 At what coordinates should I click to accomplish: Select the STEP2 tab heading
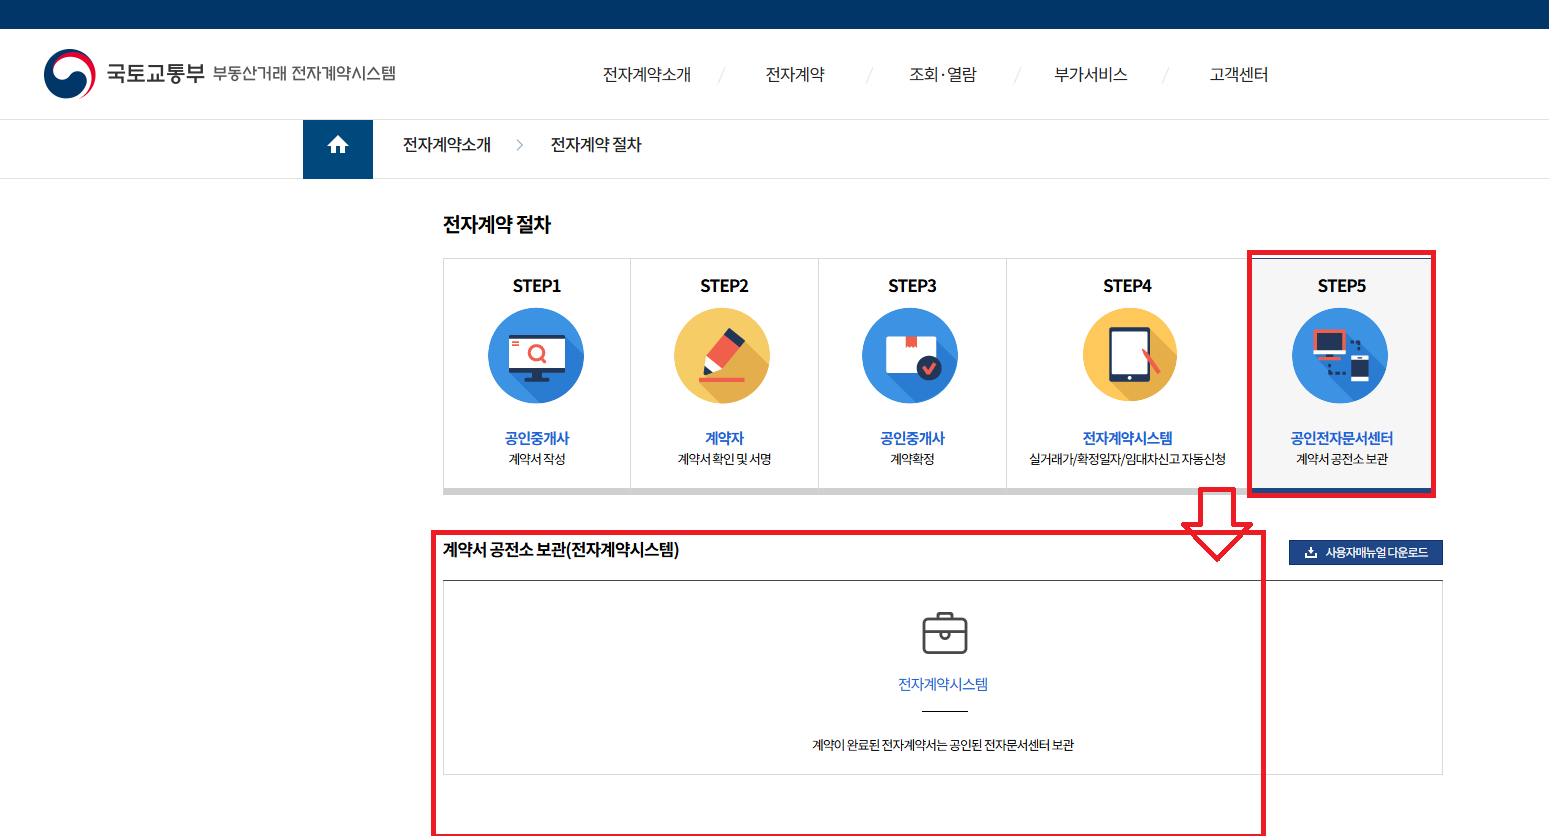[724, 286]
